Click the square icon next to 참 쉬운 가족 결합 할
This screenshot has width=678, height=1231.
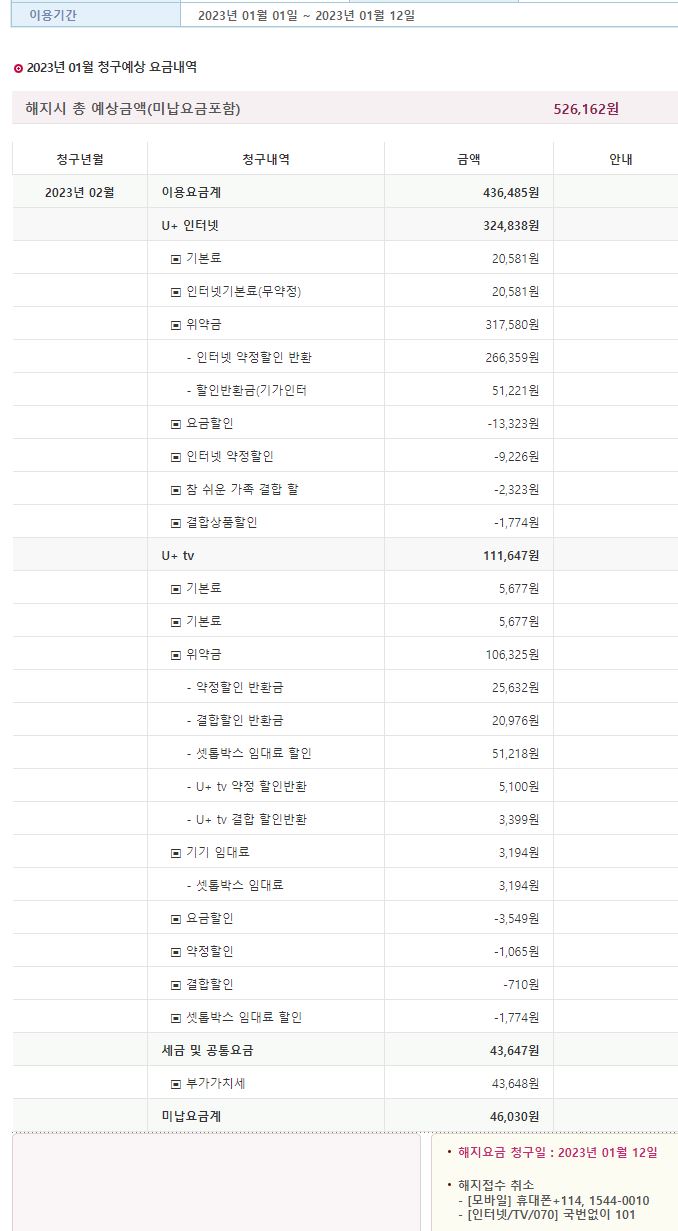tap(176, 490)
